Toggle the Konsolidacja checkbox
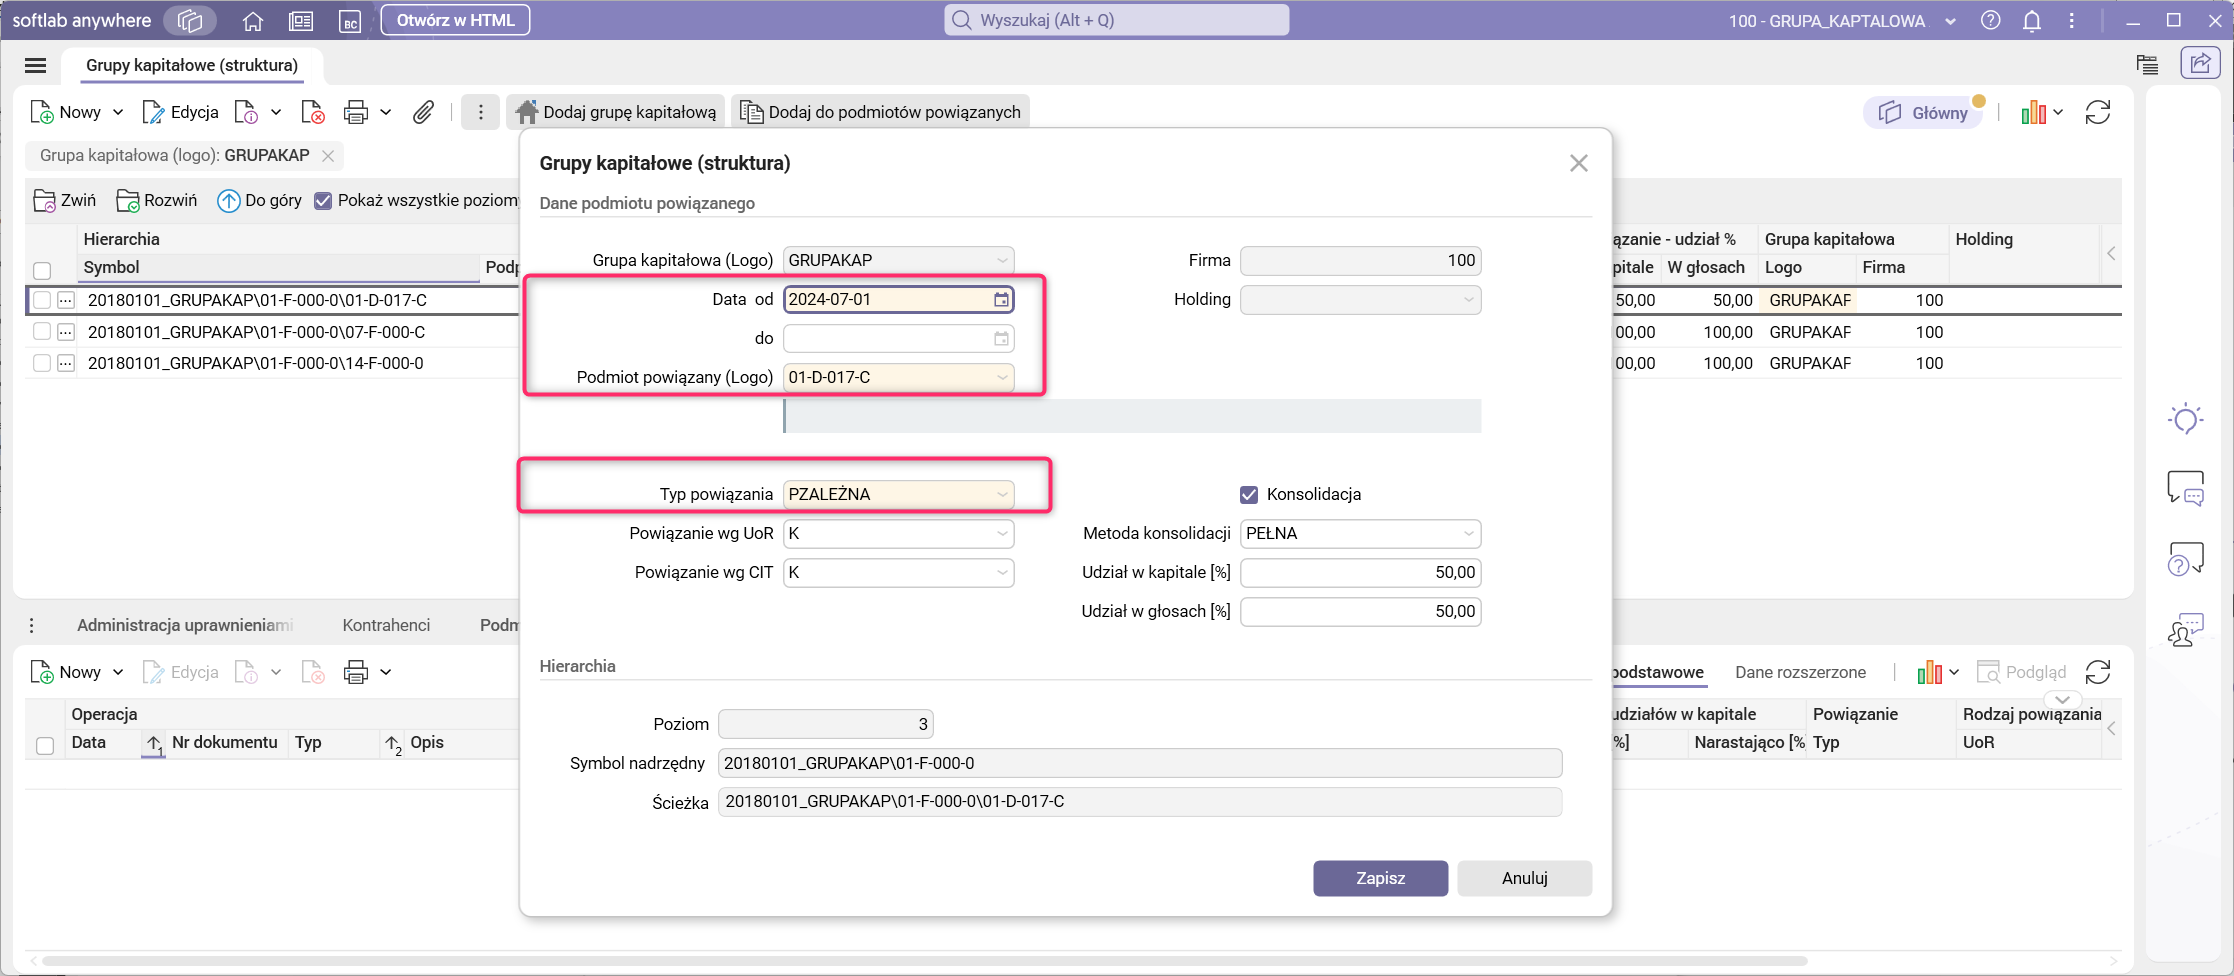The width and height of the screenshot is (2234, 976). pyautogui.click(x=1249, y=495)
